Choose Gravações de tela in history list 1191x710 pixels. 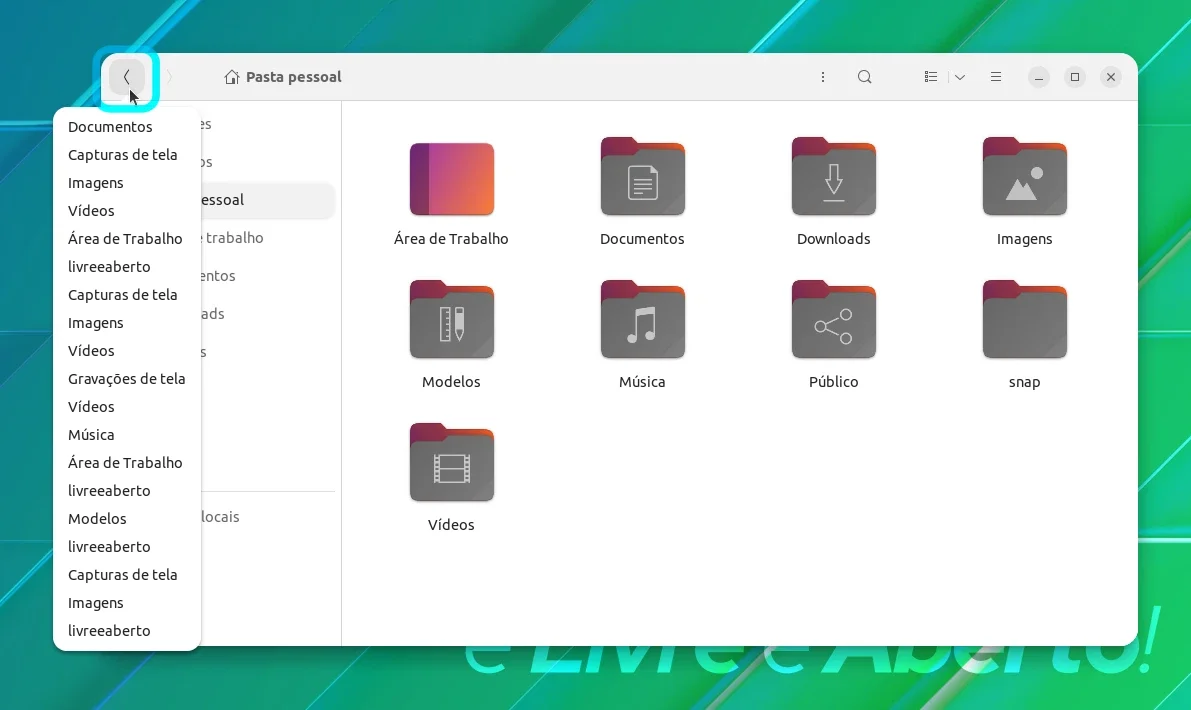pyautogui.click(x=127, y=379)
